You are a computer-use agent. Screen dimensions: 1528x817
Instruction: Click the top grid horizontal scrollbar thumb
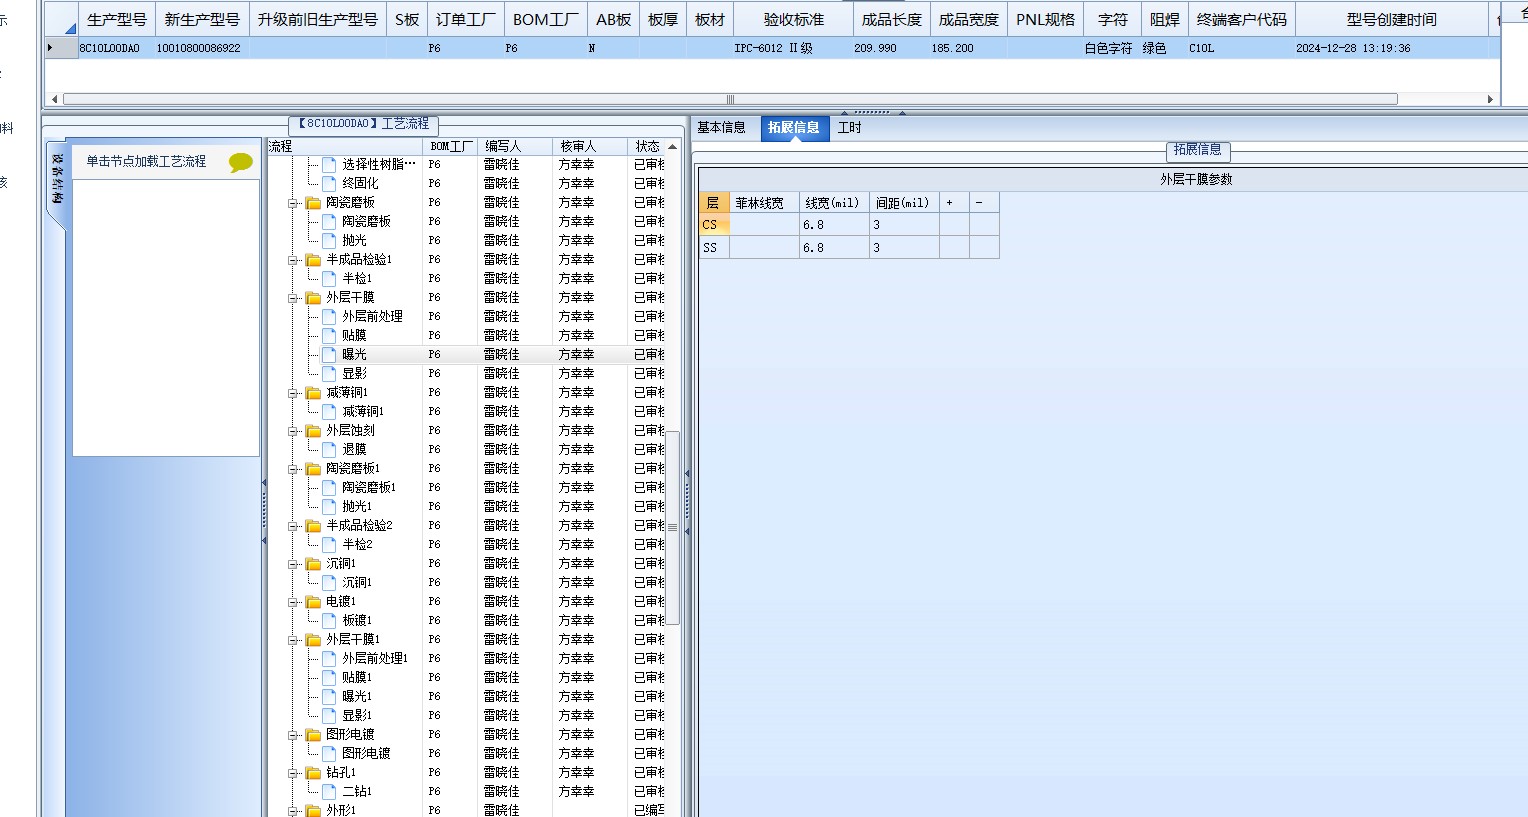point(730,99)
